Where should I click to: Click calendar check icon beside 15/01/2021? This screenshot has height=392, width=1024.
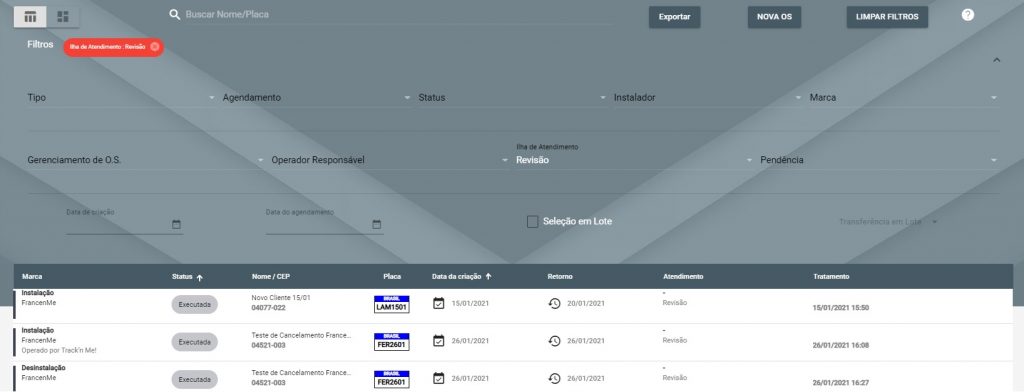[439, 303]
